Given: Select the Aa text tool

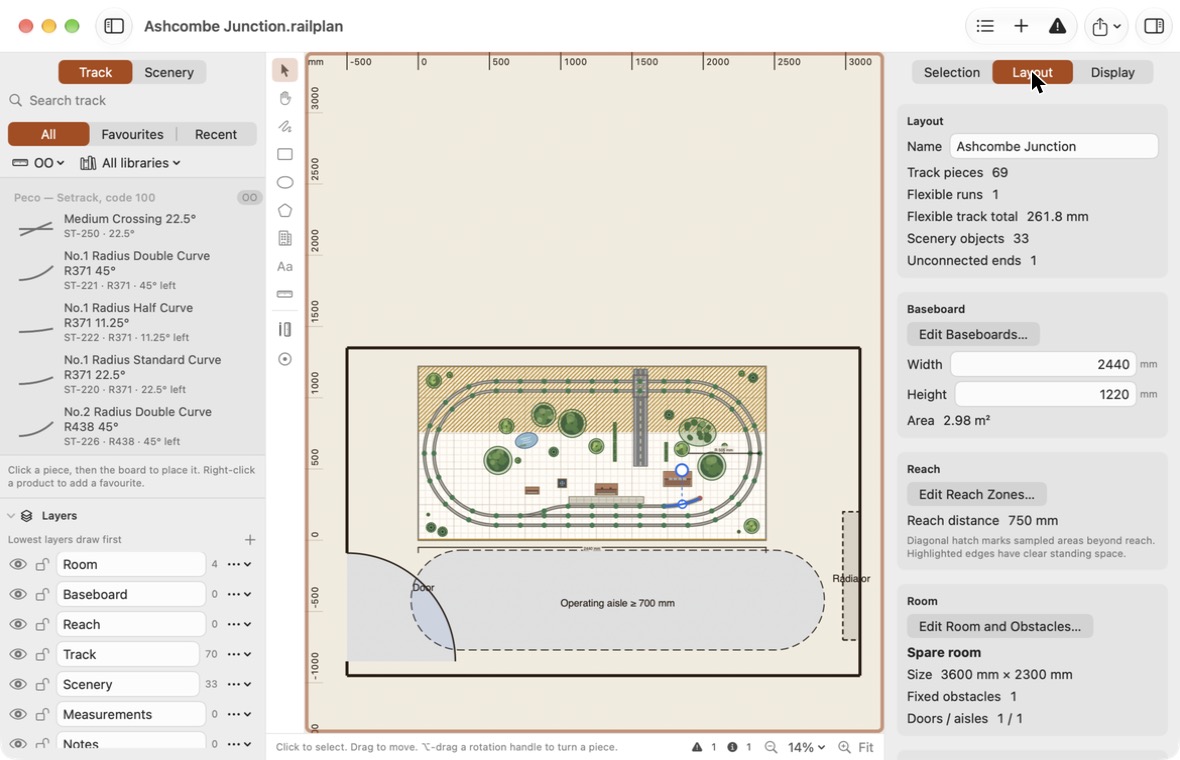Looking at the screenshot, I should click(284, 266).
